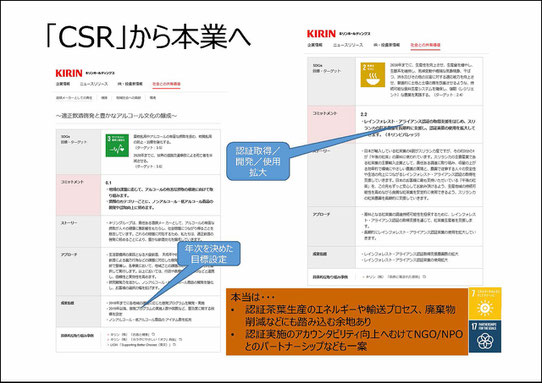Viewport: 542px width, 383px height.
Task: Select red 社会との共有価値 tab in right screenshot
Action: tap(425, 45)
